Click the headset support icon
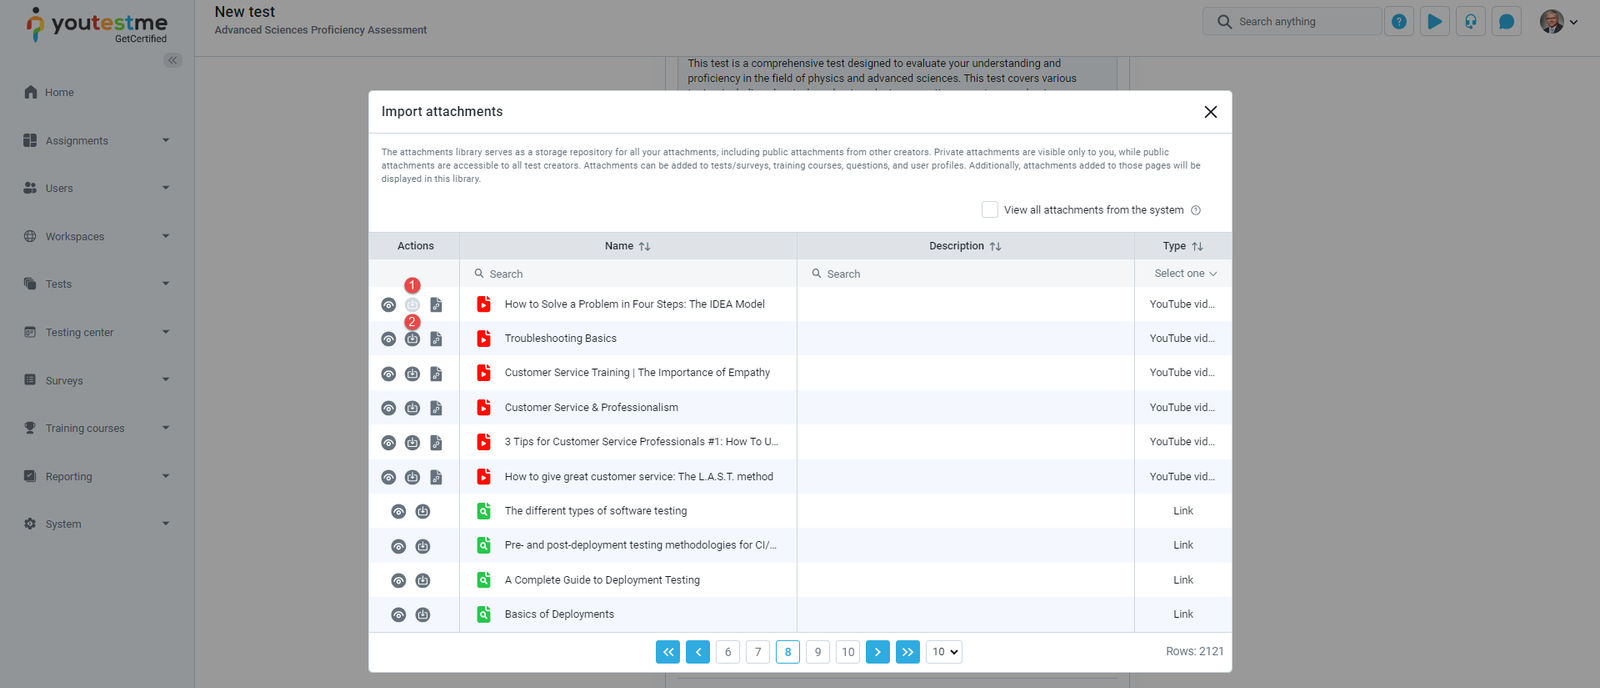This screenshot has height=688, width=1600. [1471, 22]
